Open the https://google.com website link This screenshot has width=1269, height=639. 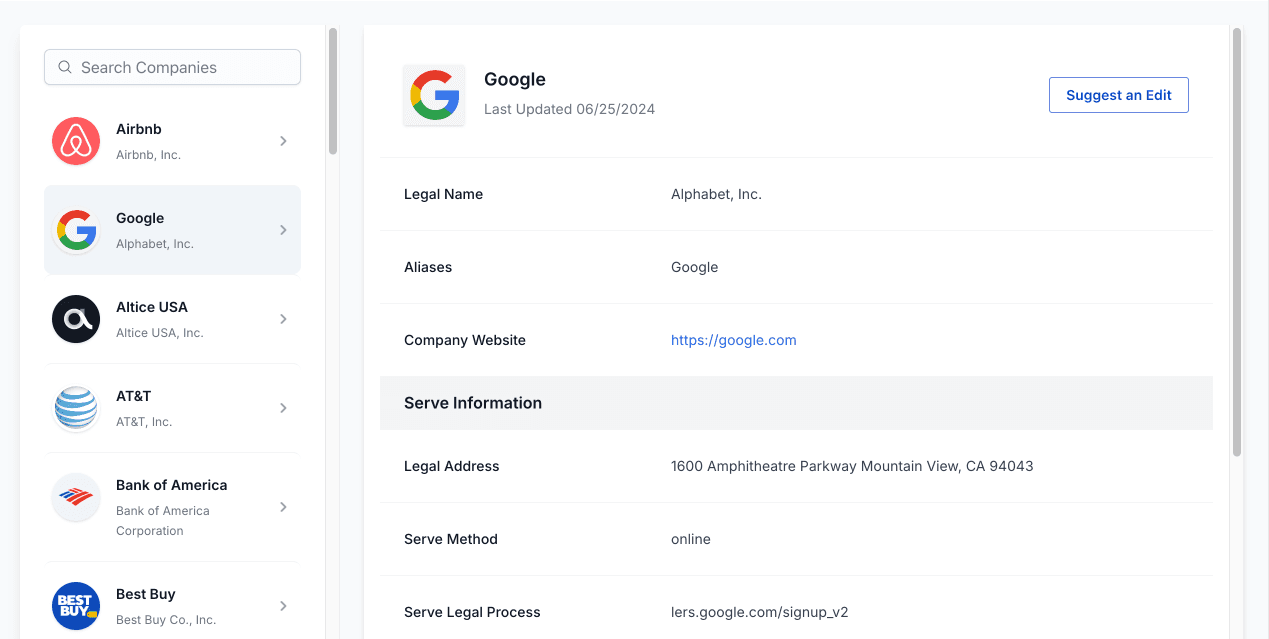click(x=733, y=340)
